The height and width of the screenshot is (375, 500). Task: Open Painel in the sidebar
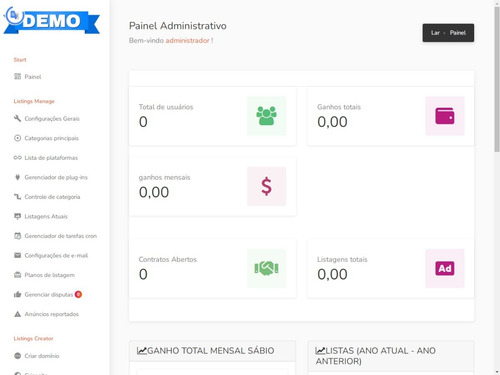point(33,77)
